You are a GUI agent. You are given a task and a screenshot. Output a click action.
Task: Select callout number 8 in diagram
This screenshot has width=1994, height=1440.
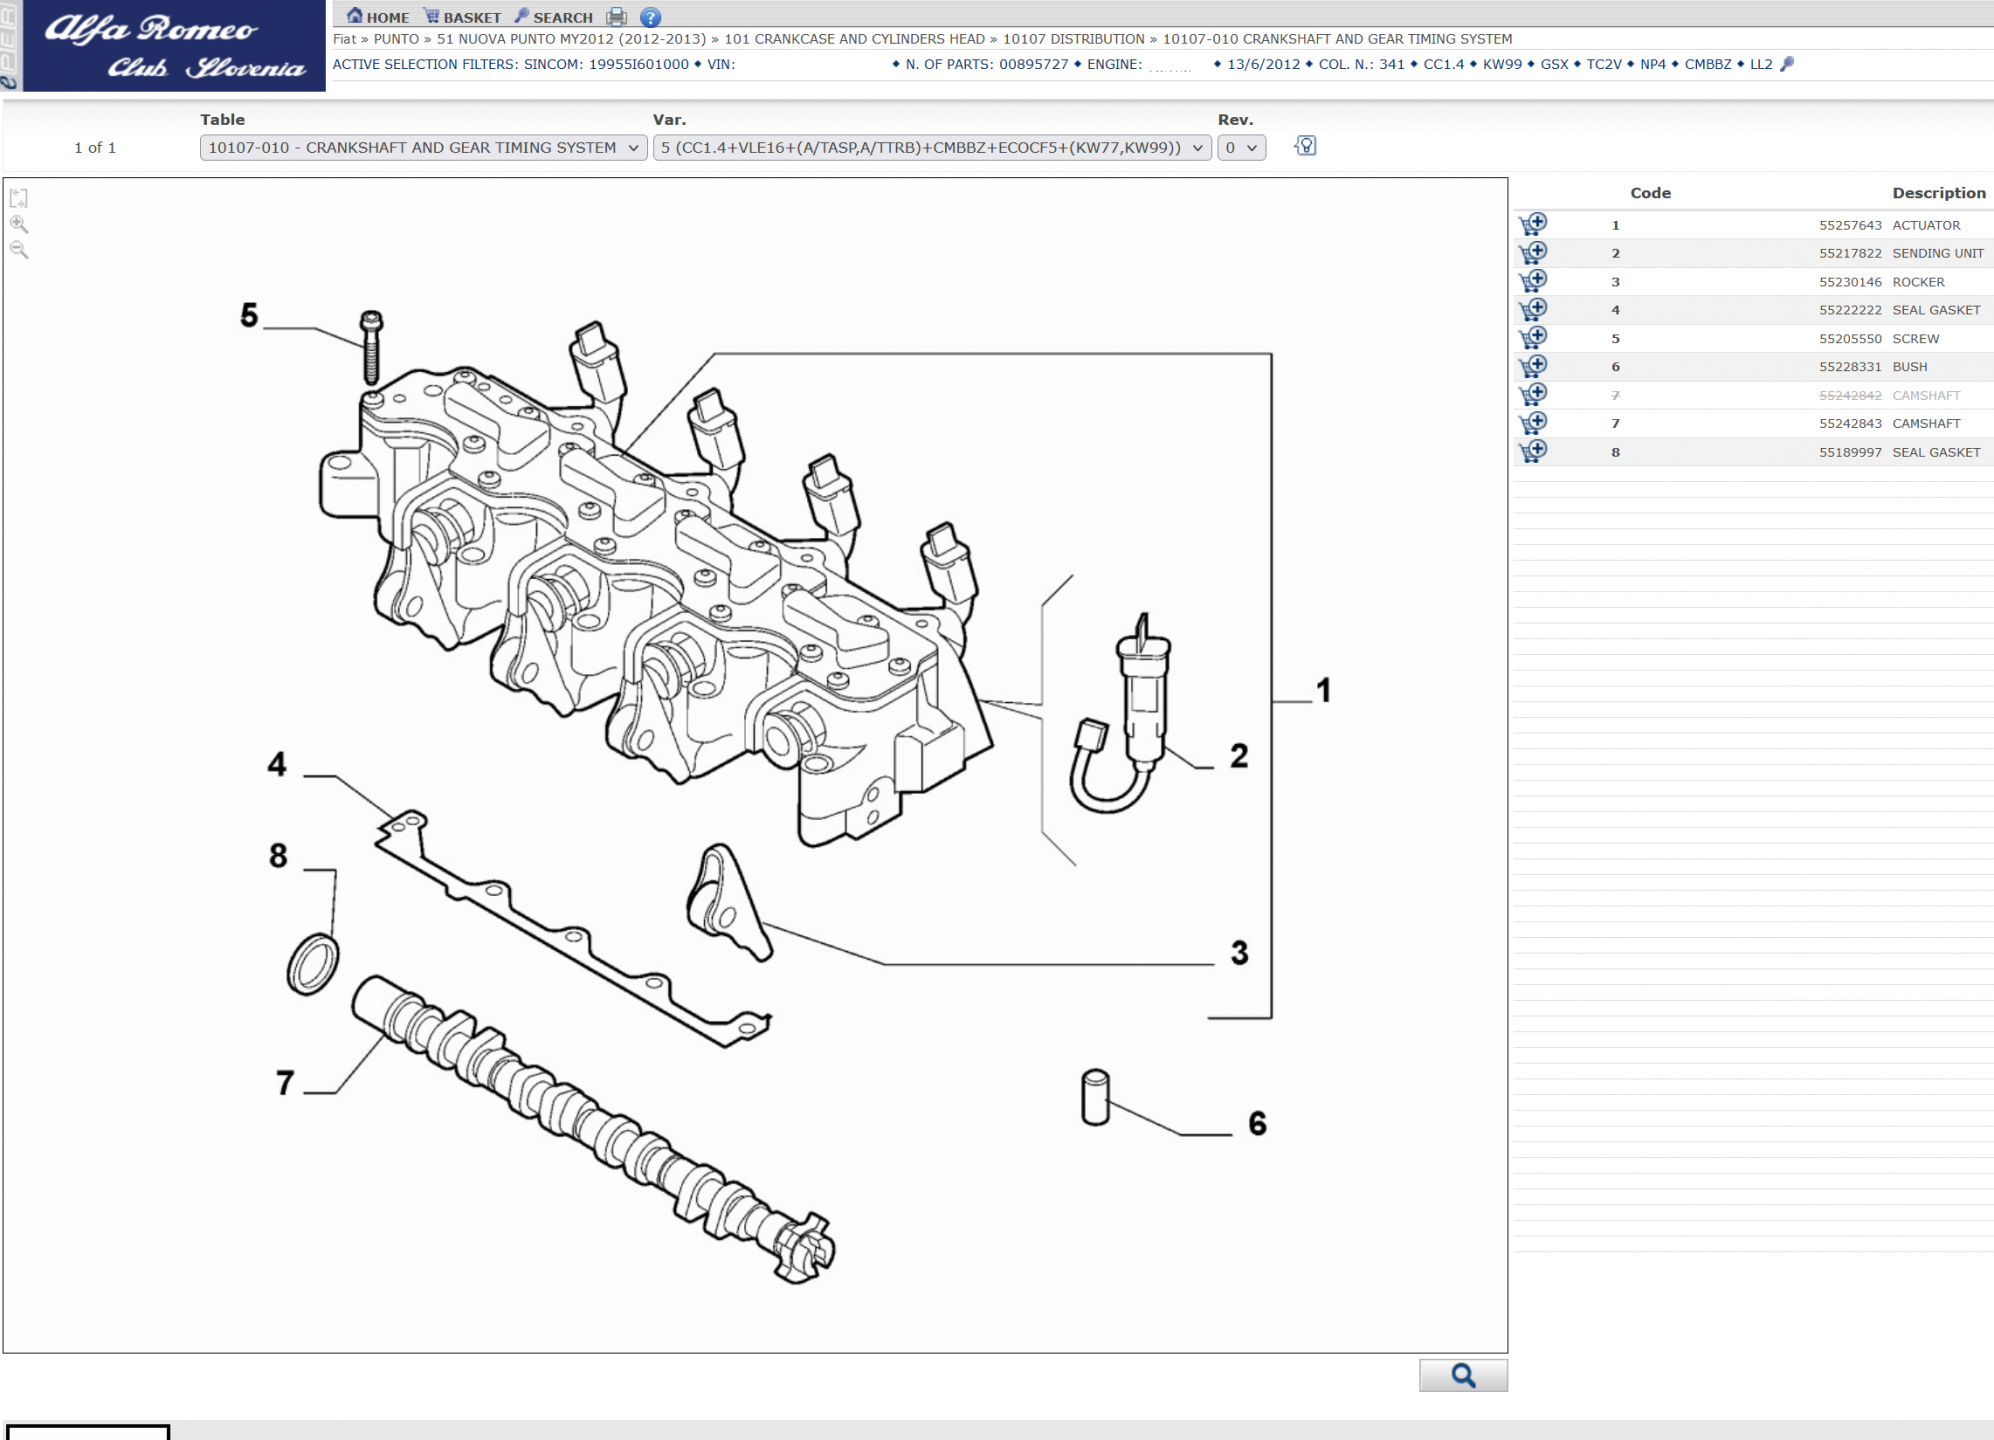point(278,856)
